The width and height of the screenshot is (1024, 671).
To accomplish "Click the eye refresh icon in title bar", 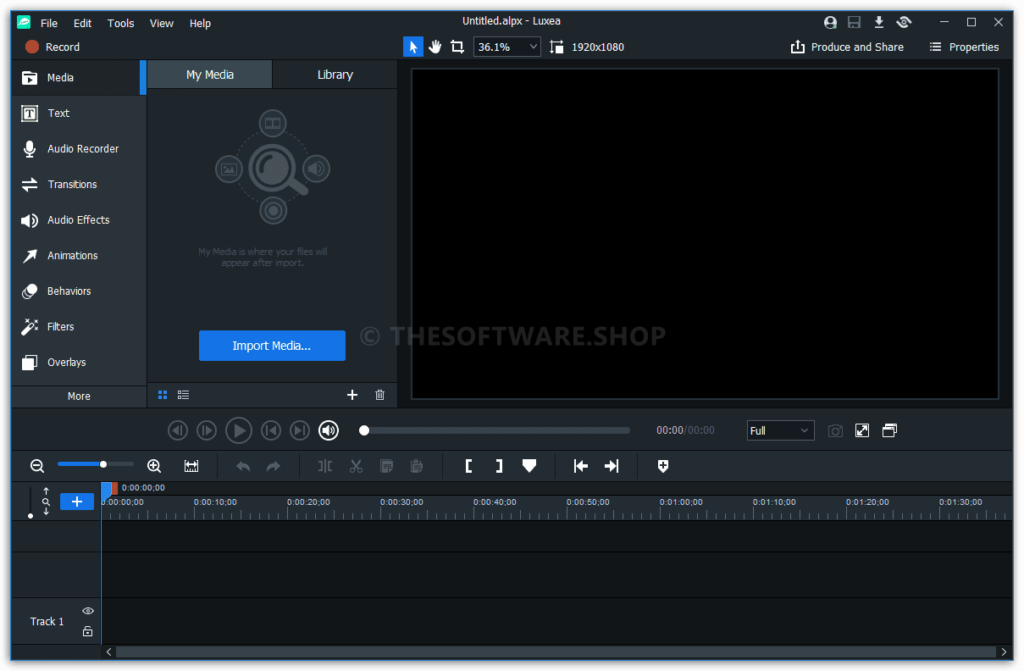I will coord(904,22).
